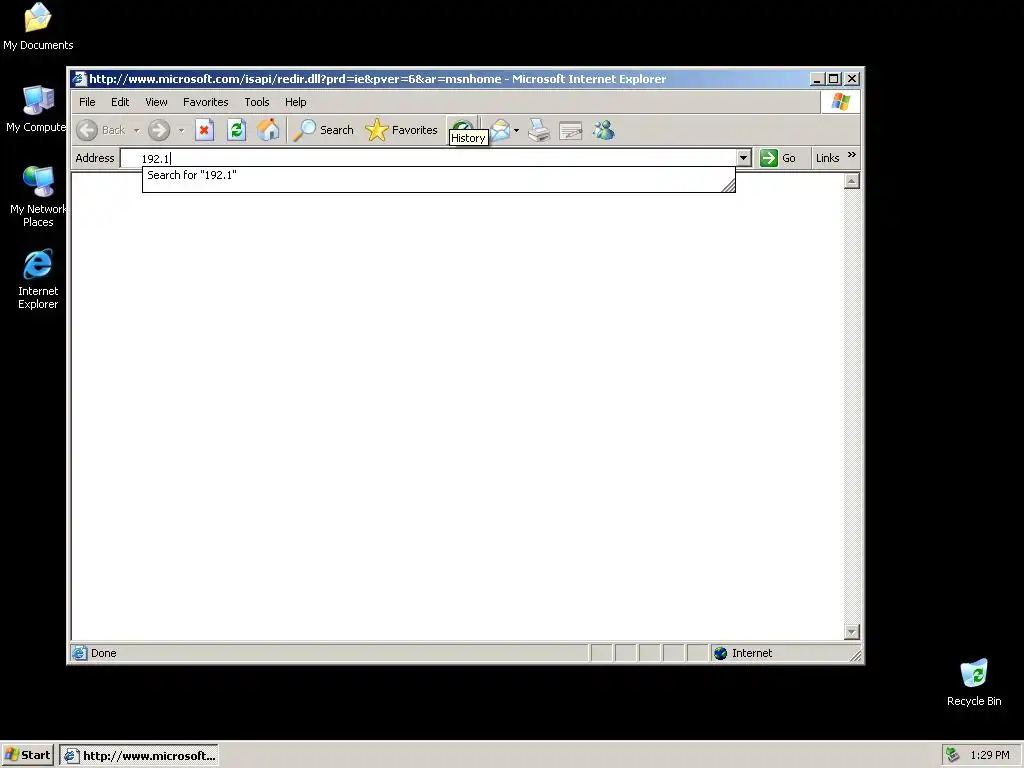The image size is (1024, 768).
Task: Click the Internet Explorer taskbar button
Action: [139, 756]
